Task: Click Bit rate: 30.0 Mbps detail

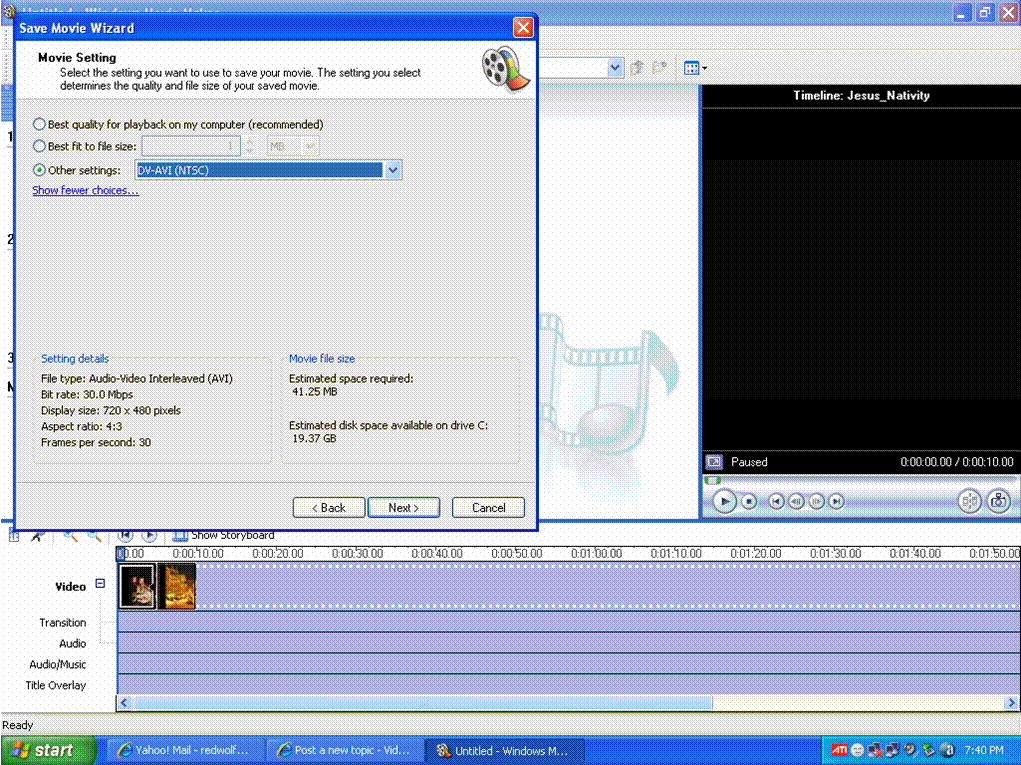Action: 87,395
